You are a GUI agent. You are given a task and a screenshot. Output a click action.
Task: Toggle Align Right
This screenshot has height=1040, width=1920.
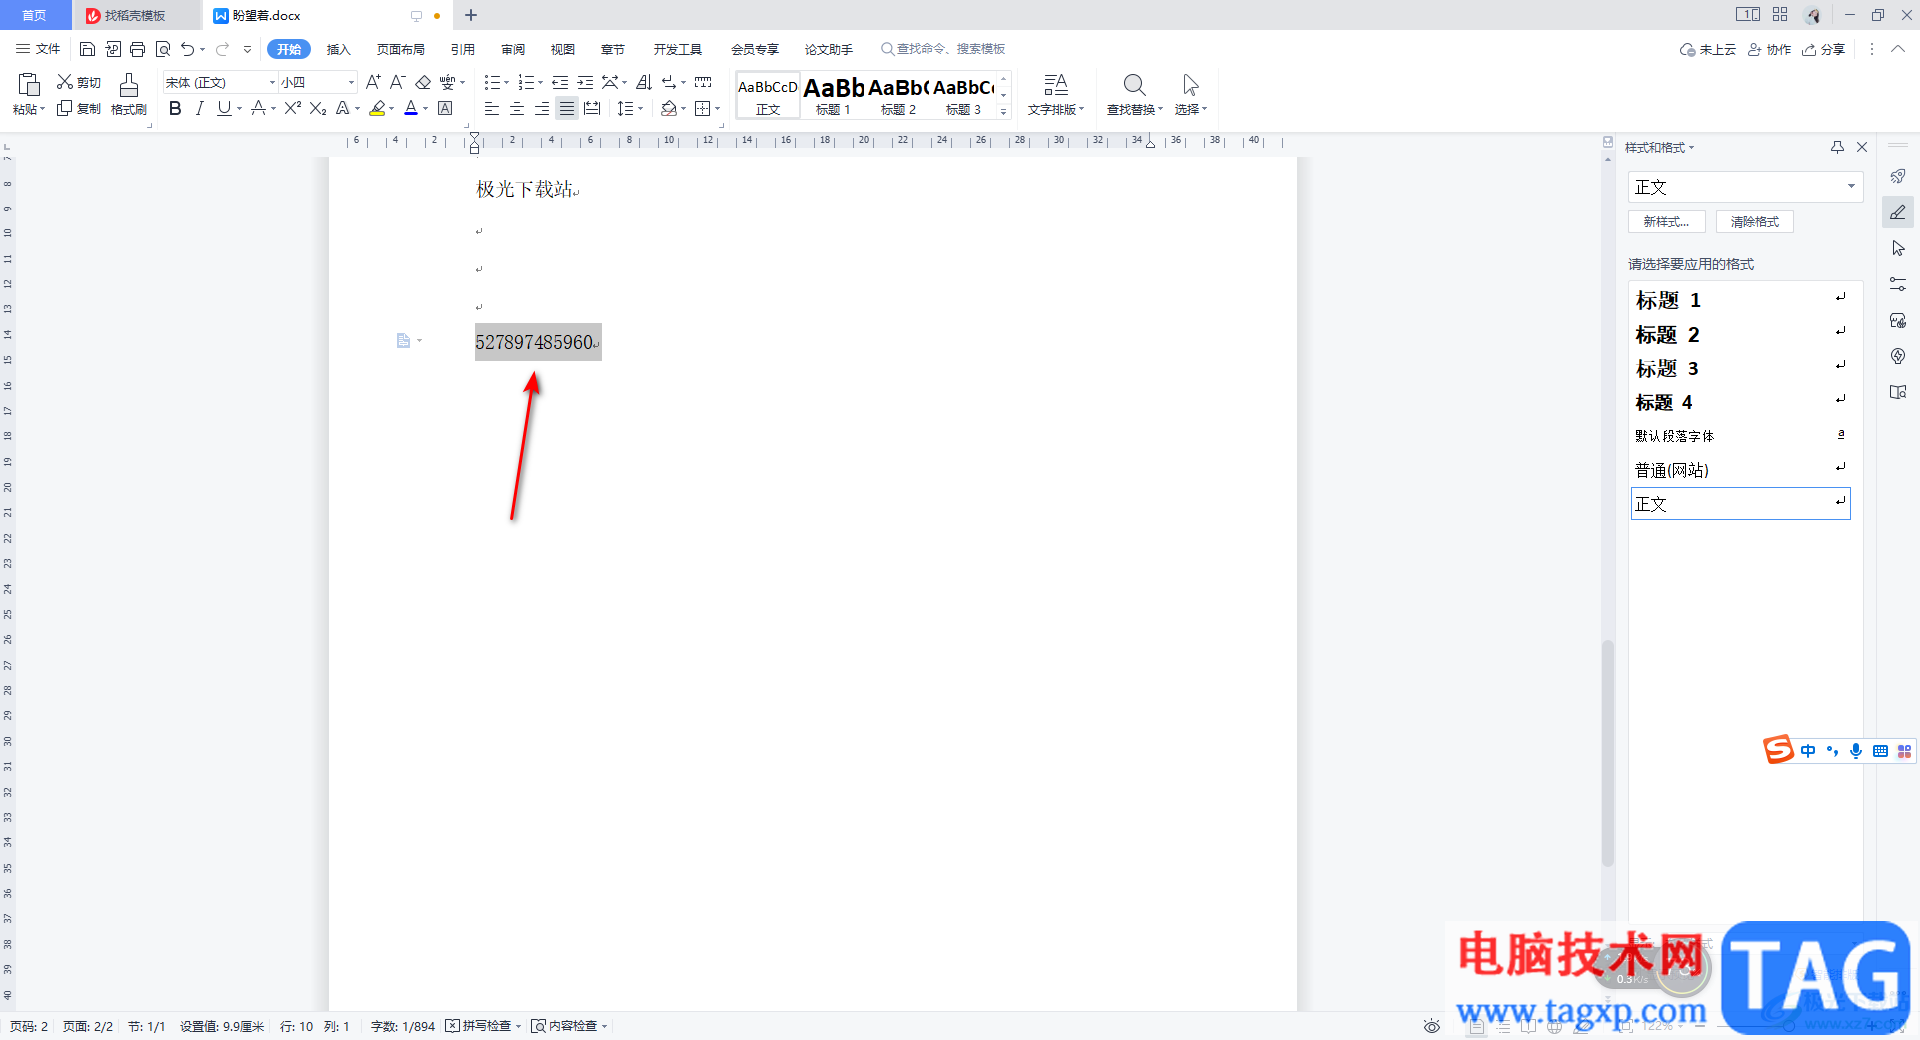tap(541, 108)
